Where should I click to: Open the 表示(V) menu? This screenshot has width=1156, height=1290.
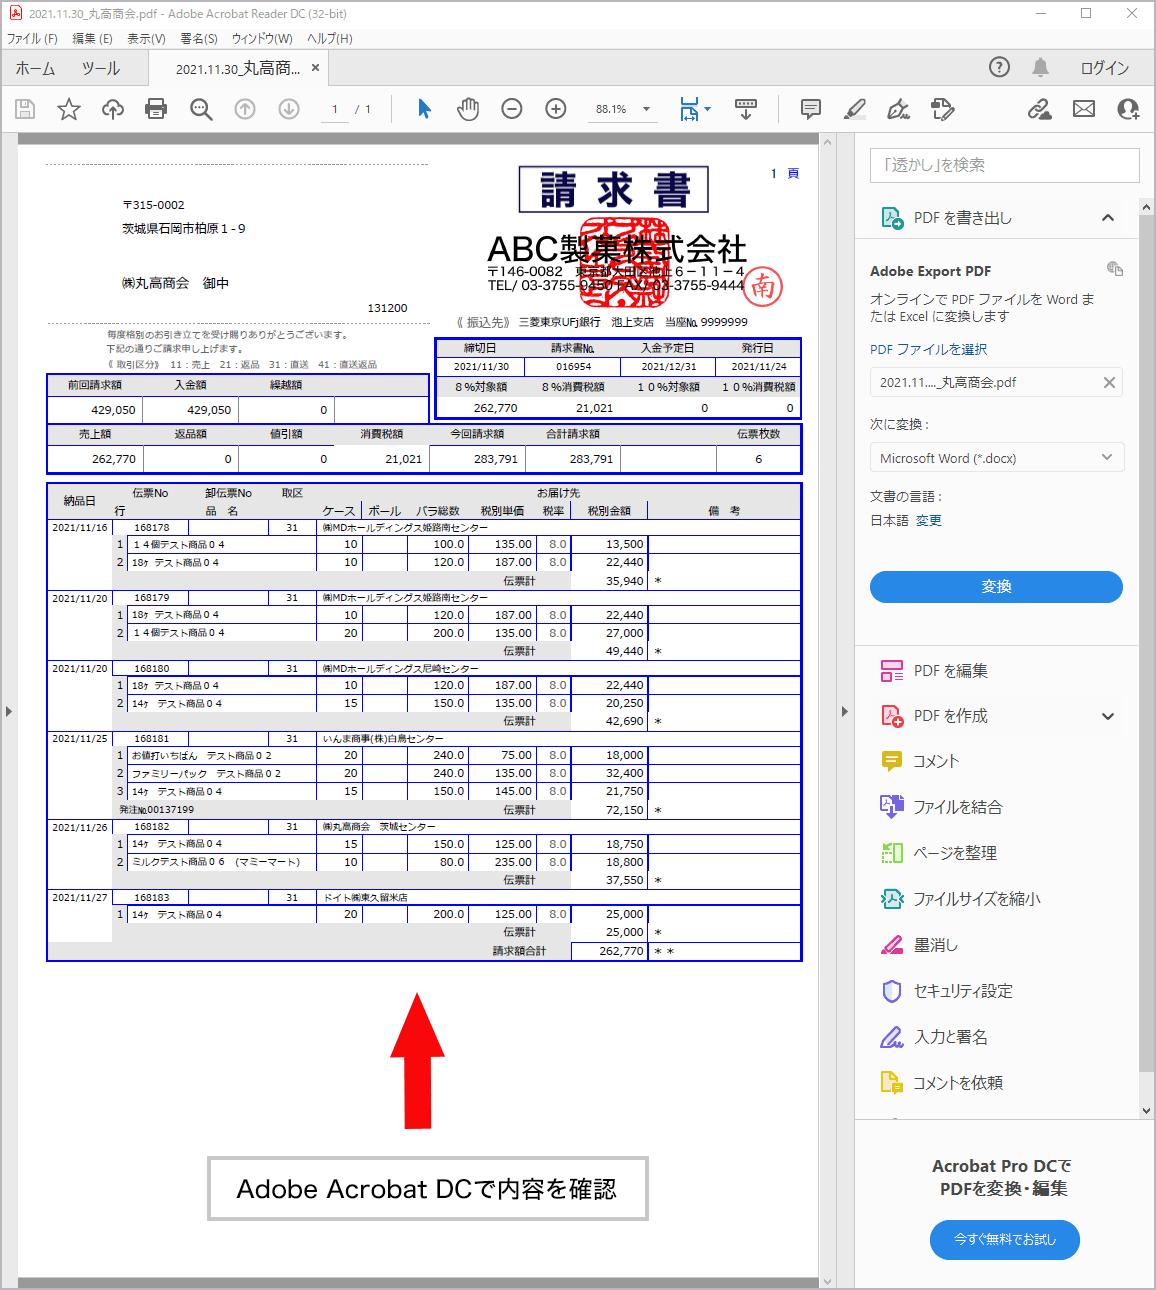click(147, 39)
